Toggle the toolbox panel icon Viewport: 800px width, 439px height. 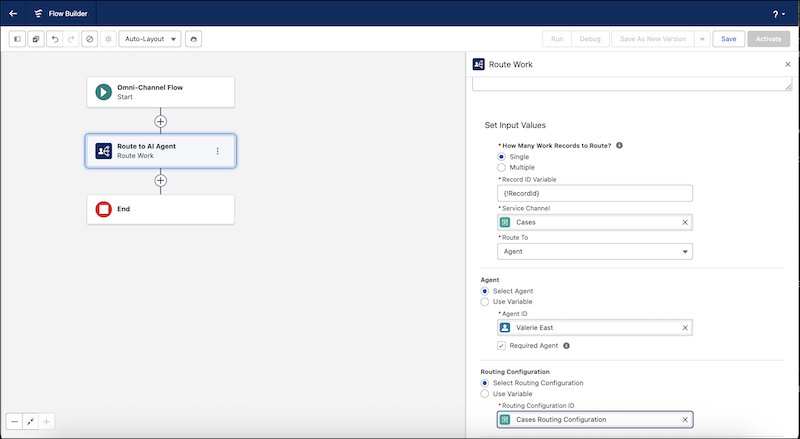[17, 39]
